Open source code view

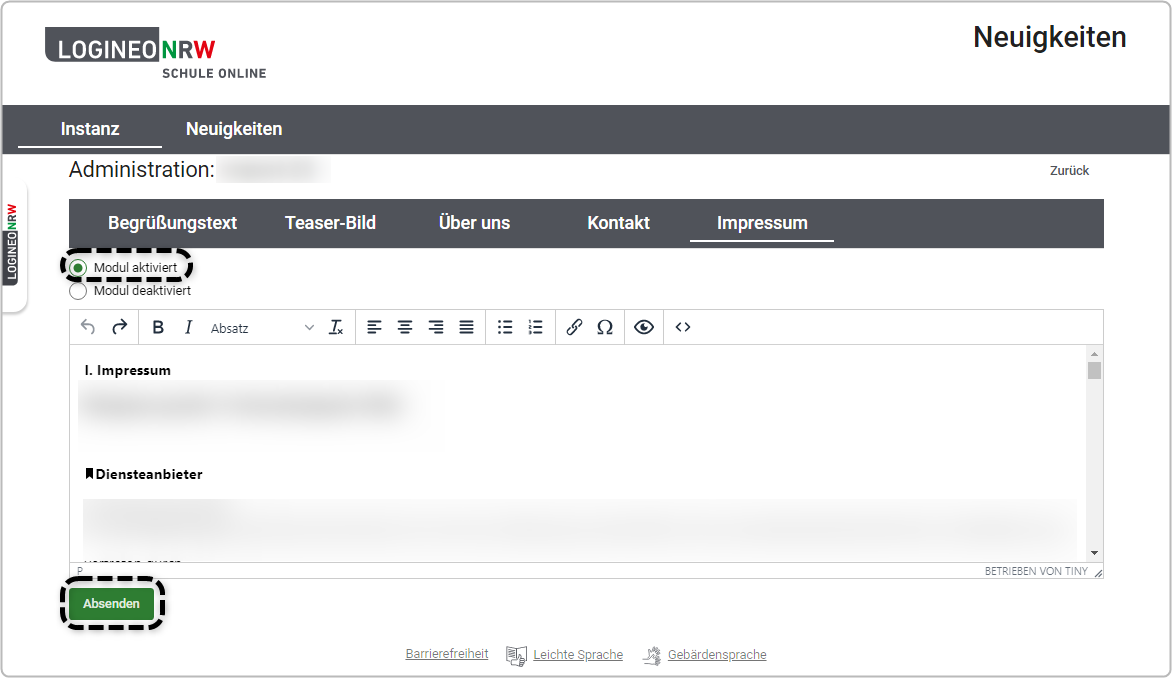click(682, 327)
